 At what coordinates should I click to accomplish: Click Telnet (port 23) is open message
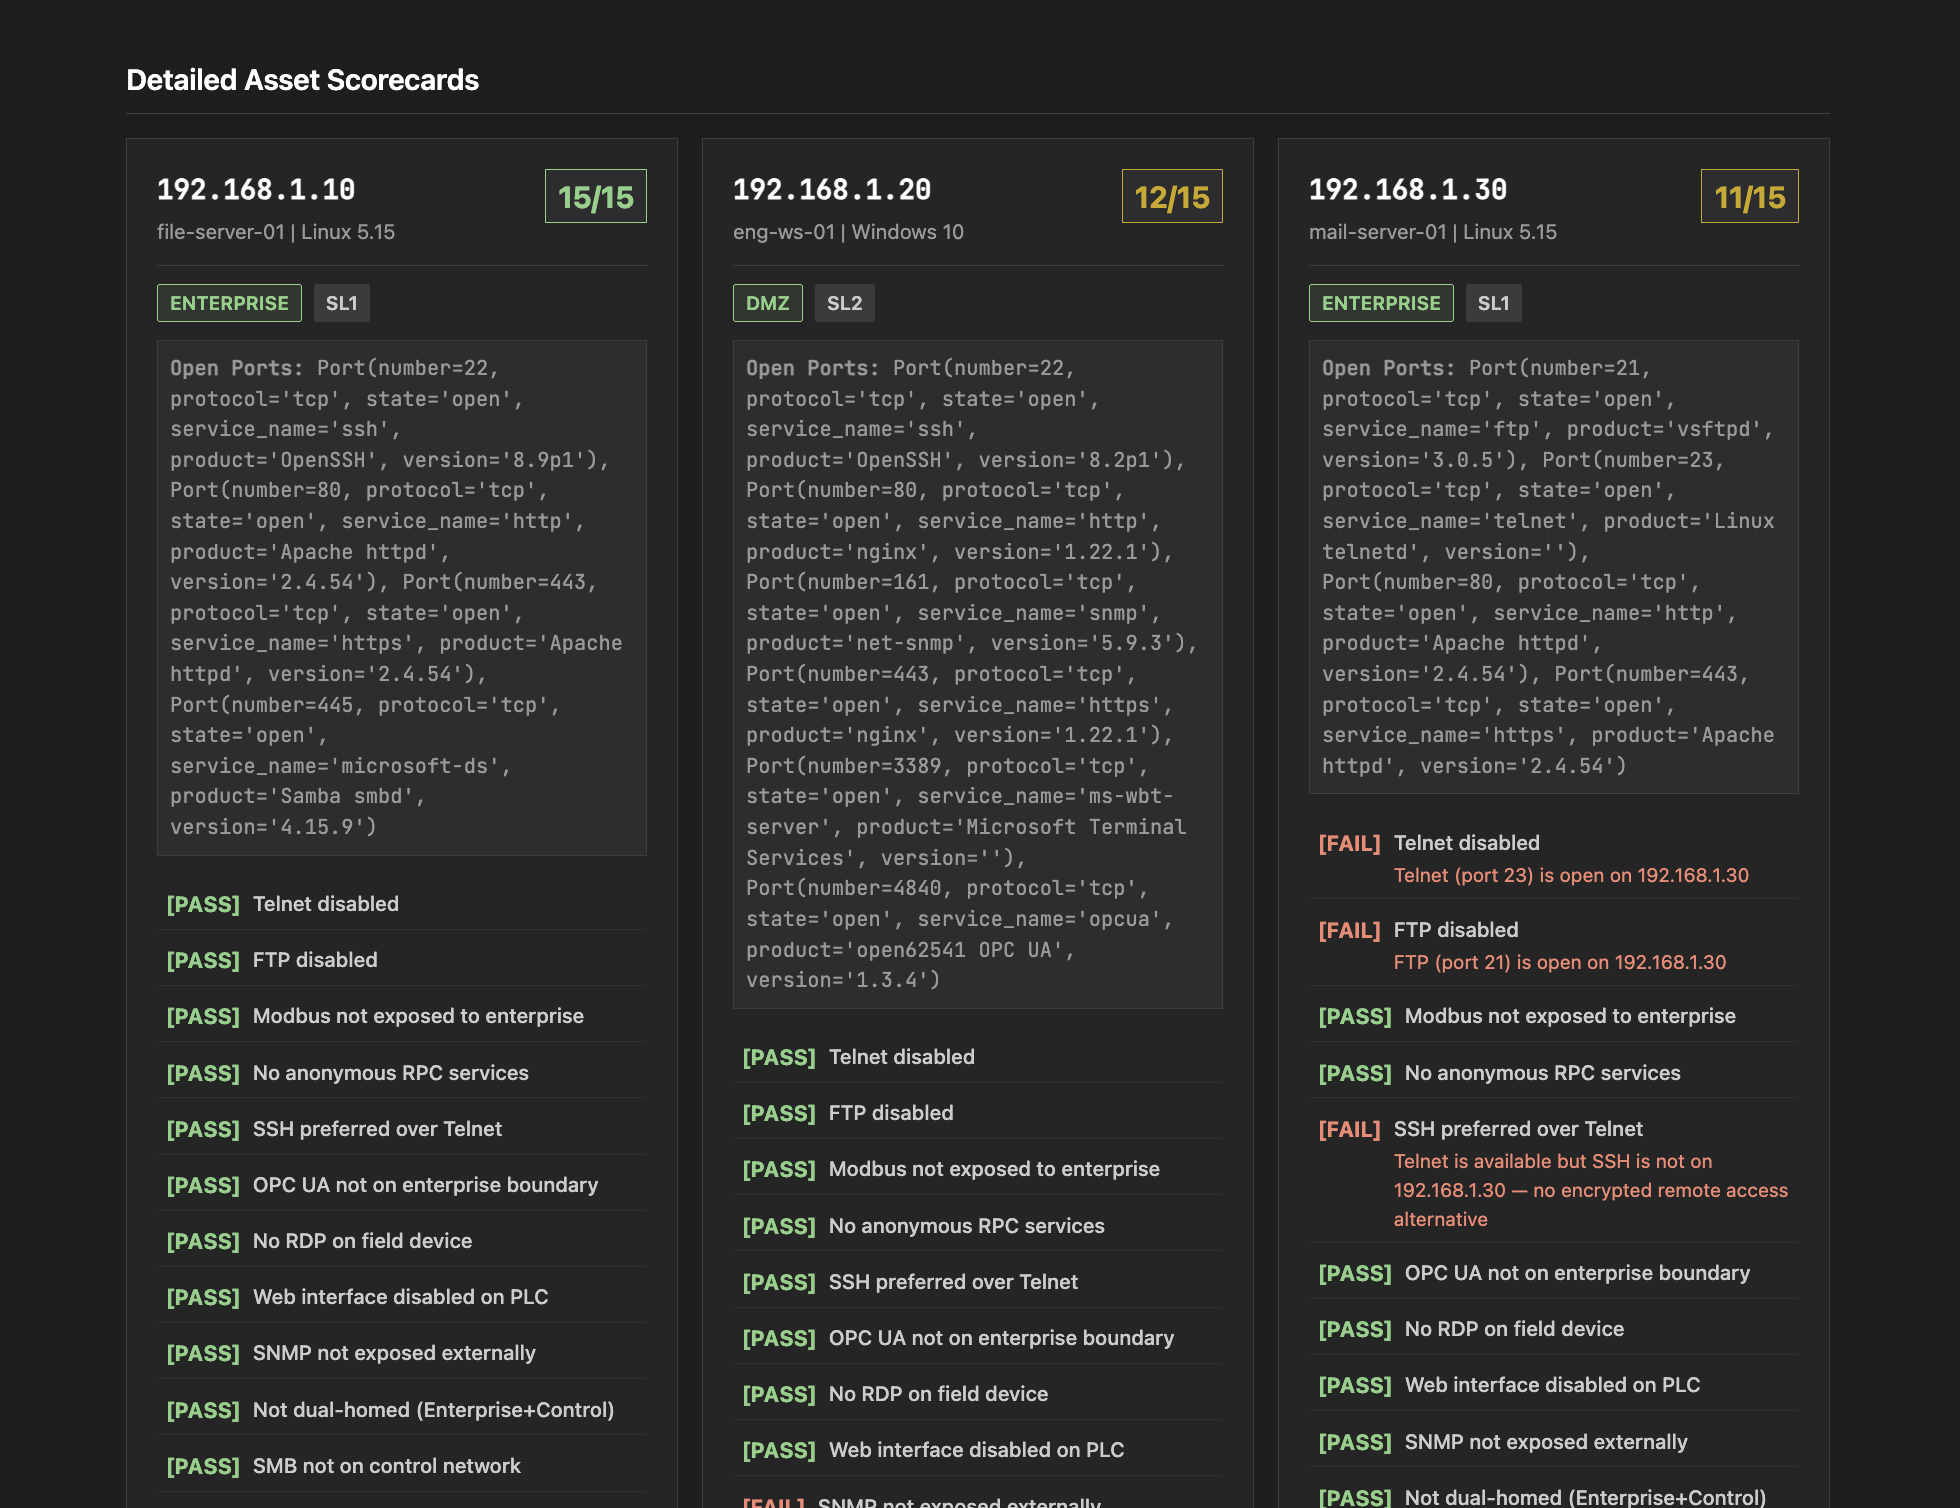pos(1571,875)
